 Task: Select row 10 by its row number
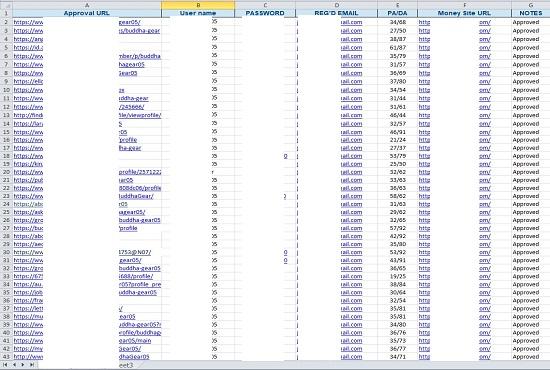[x=6, y=90]
